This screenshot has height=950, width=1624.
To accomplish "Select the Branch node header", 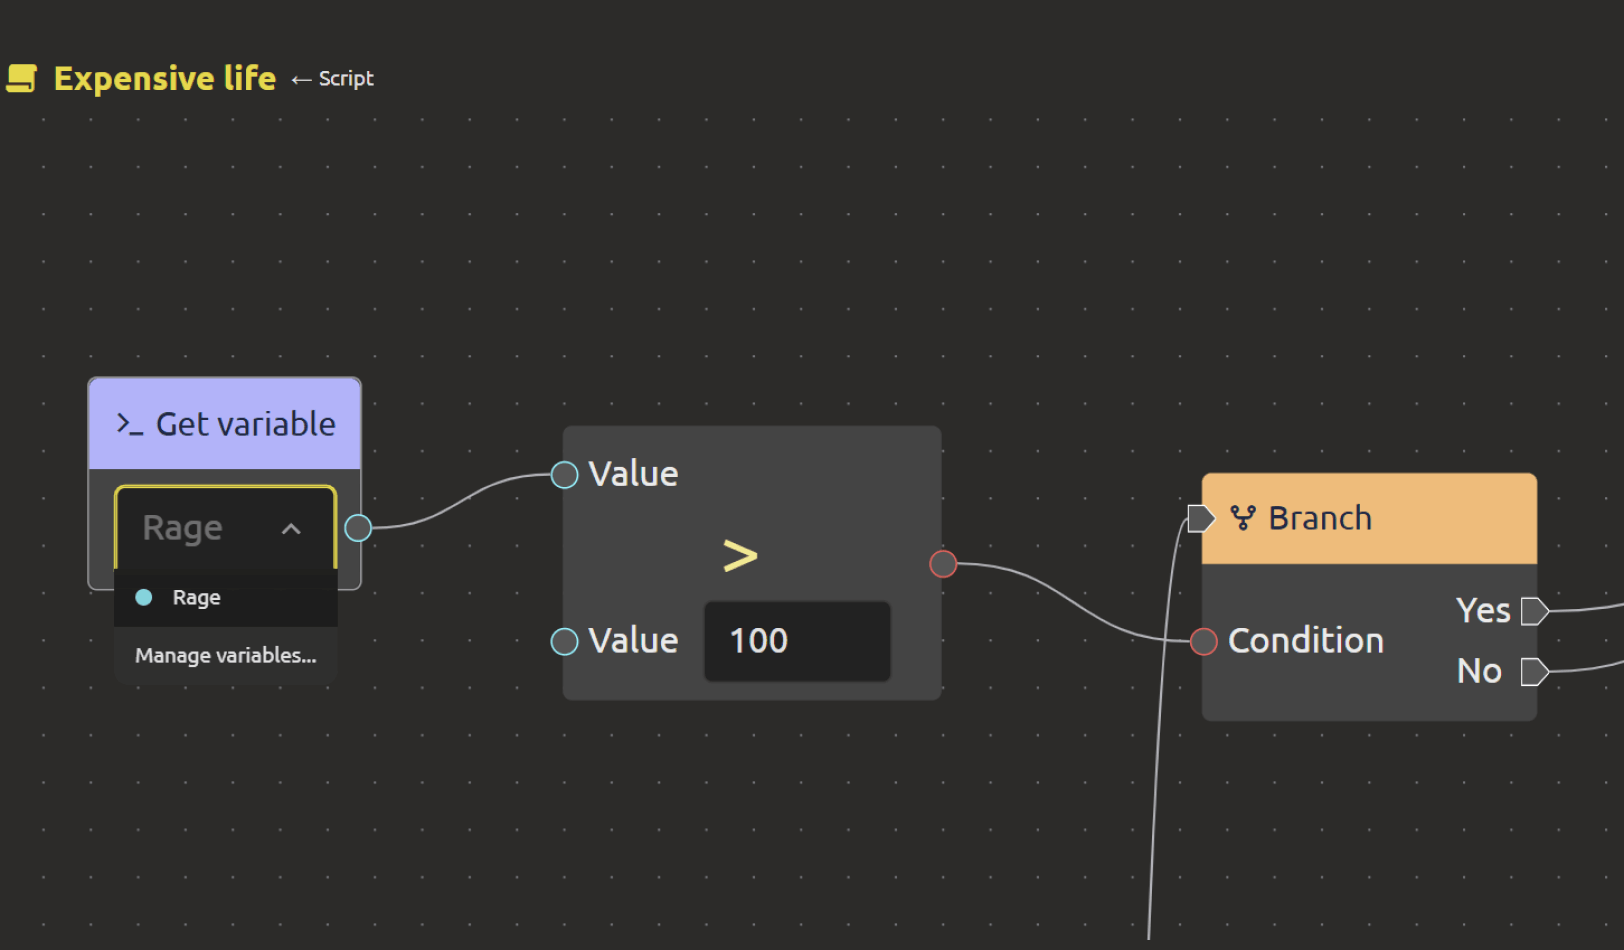I will 1369,519.
